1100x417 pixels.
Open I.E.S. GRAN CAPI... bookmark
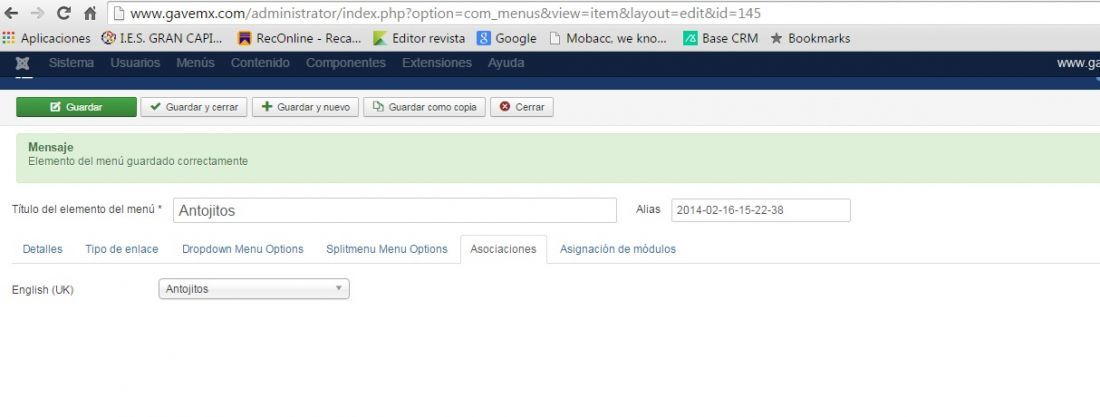click(162, 39)
